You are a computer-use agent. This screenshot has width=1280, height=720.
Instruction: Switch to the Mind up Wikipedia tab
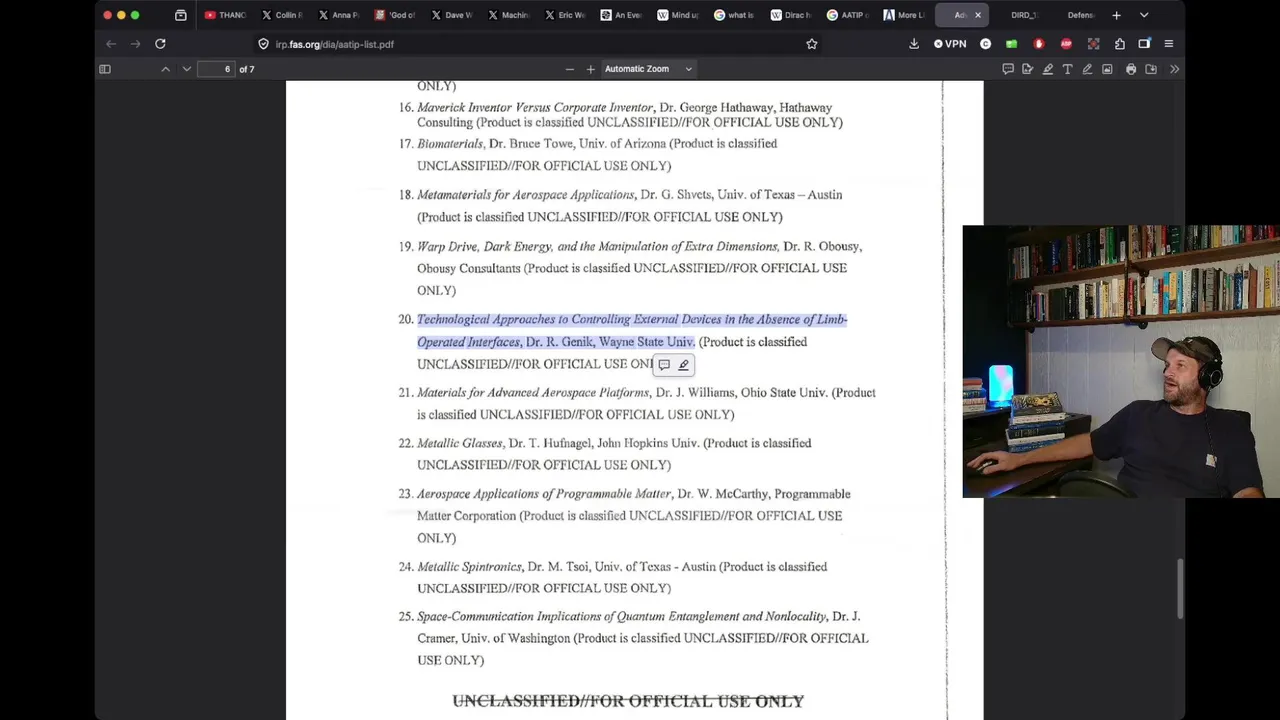(679, 15)
